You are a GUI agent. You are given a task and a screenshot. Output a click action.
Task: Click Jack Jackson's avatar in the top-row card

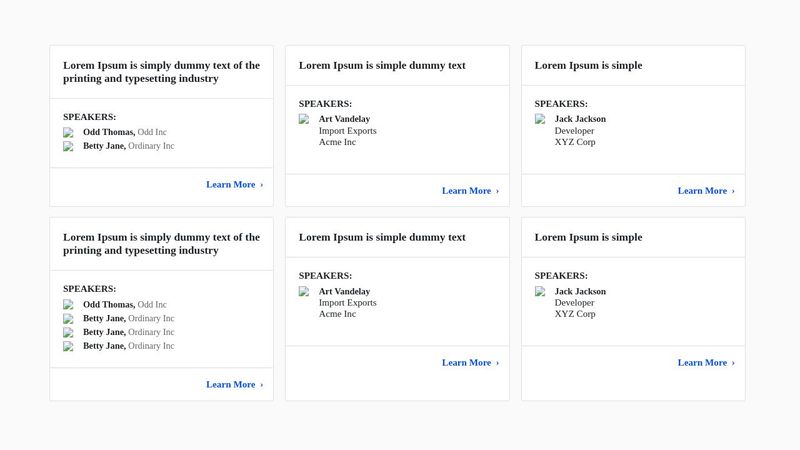coord(540,119)
